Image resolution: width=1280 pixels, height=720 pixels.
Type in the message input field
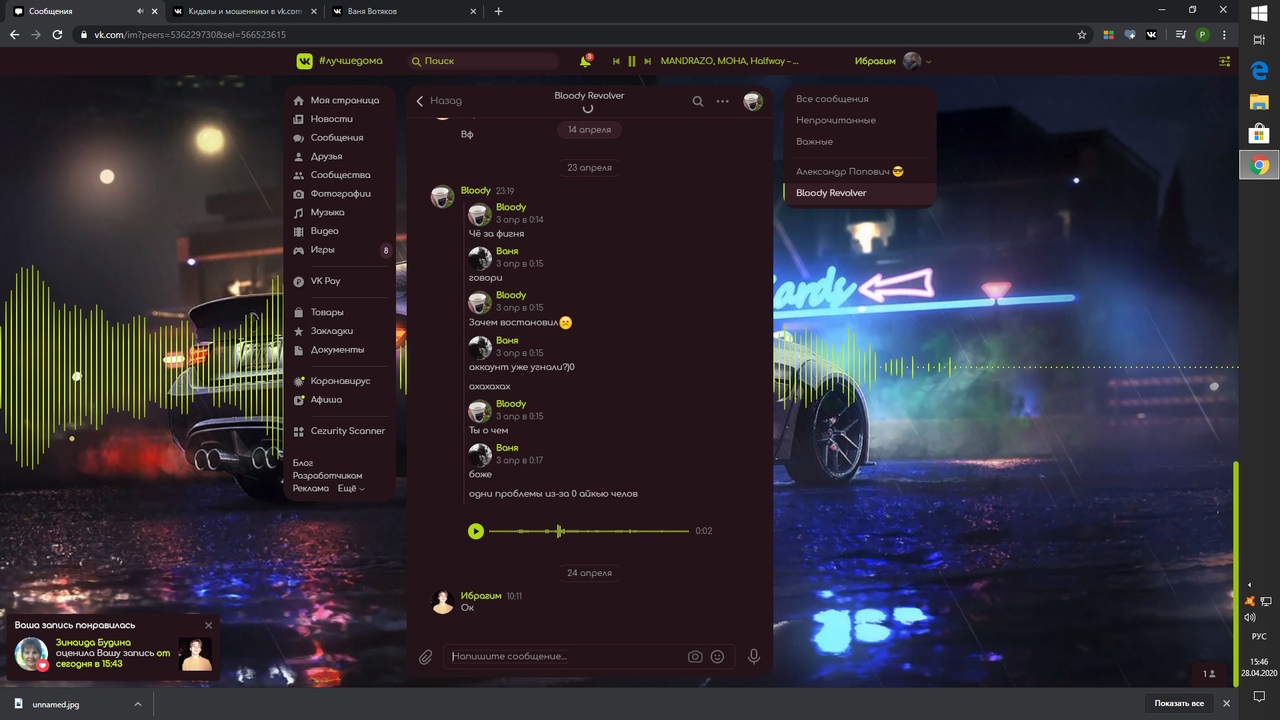tap(565, 657)
